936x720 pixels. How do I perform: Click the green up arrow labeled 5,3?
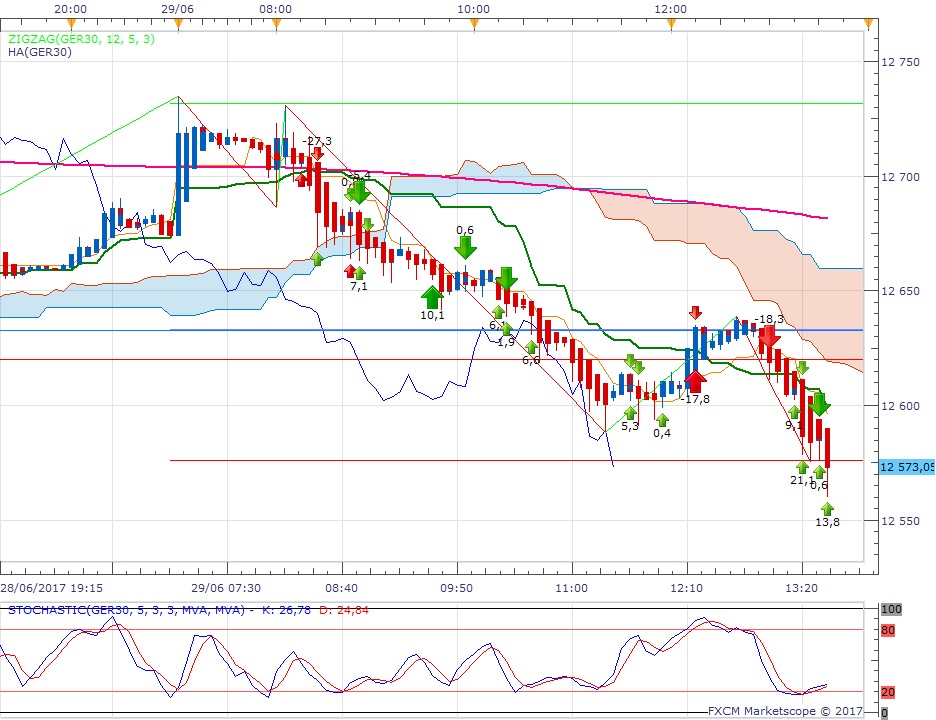coord(630,413)
